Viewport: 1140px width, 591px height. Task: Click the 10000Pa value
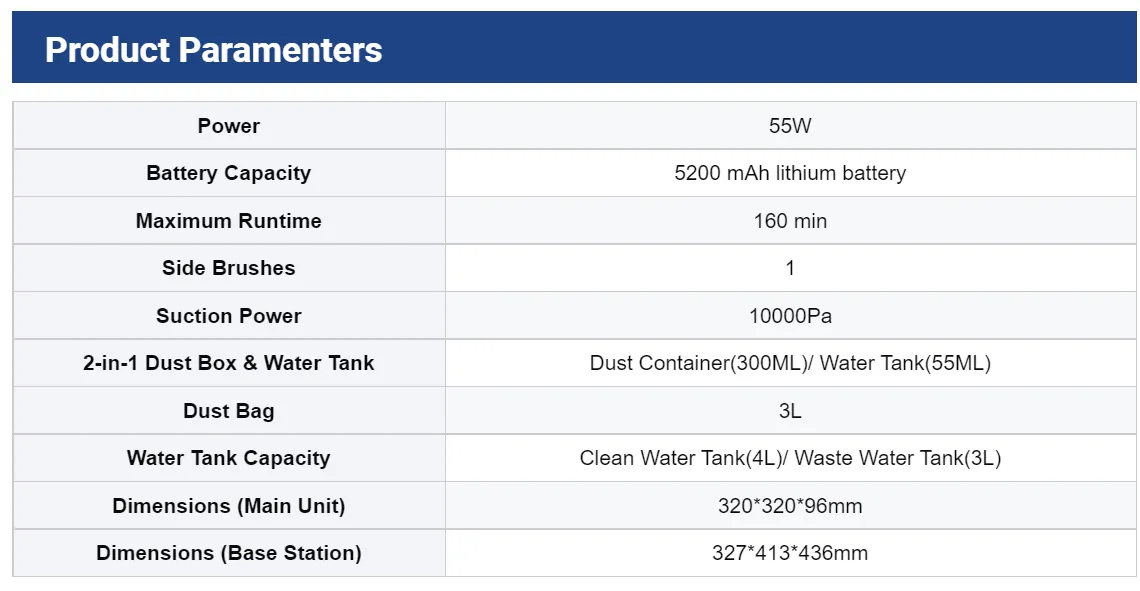point(790,316)
